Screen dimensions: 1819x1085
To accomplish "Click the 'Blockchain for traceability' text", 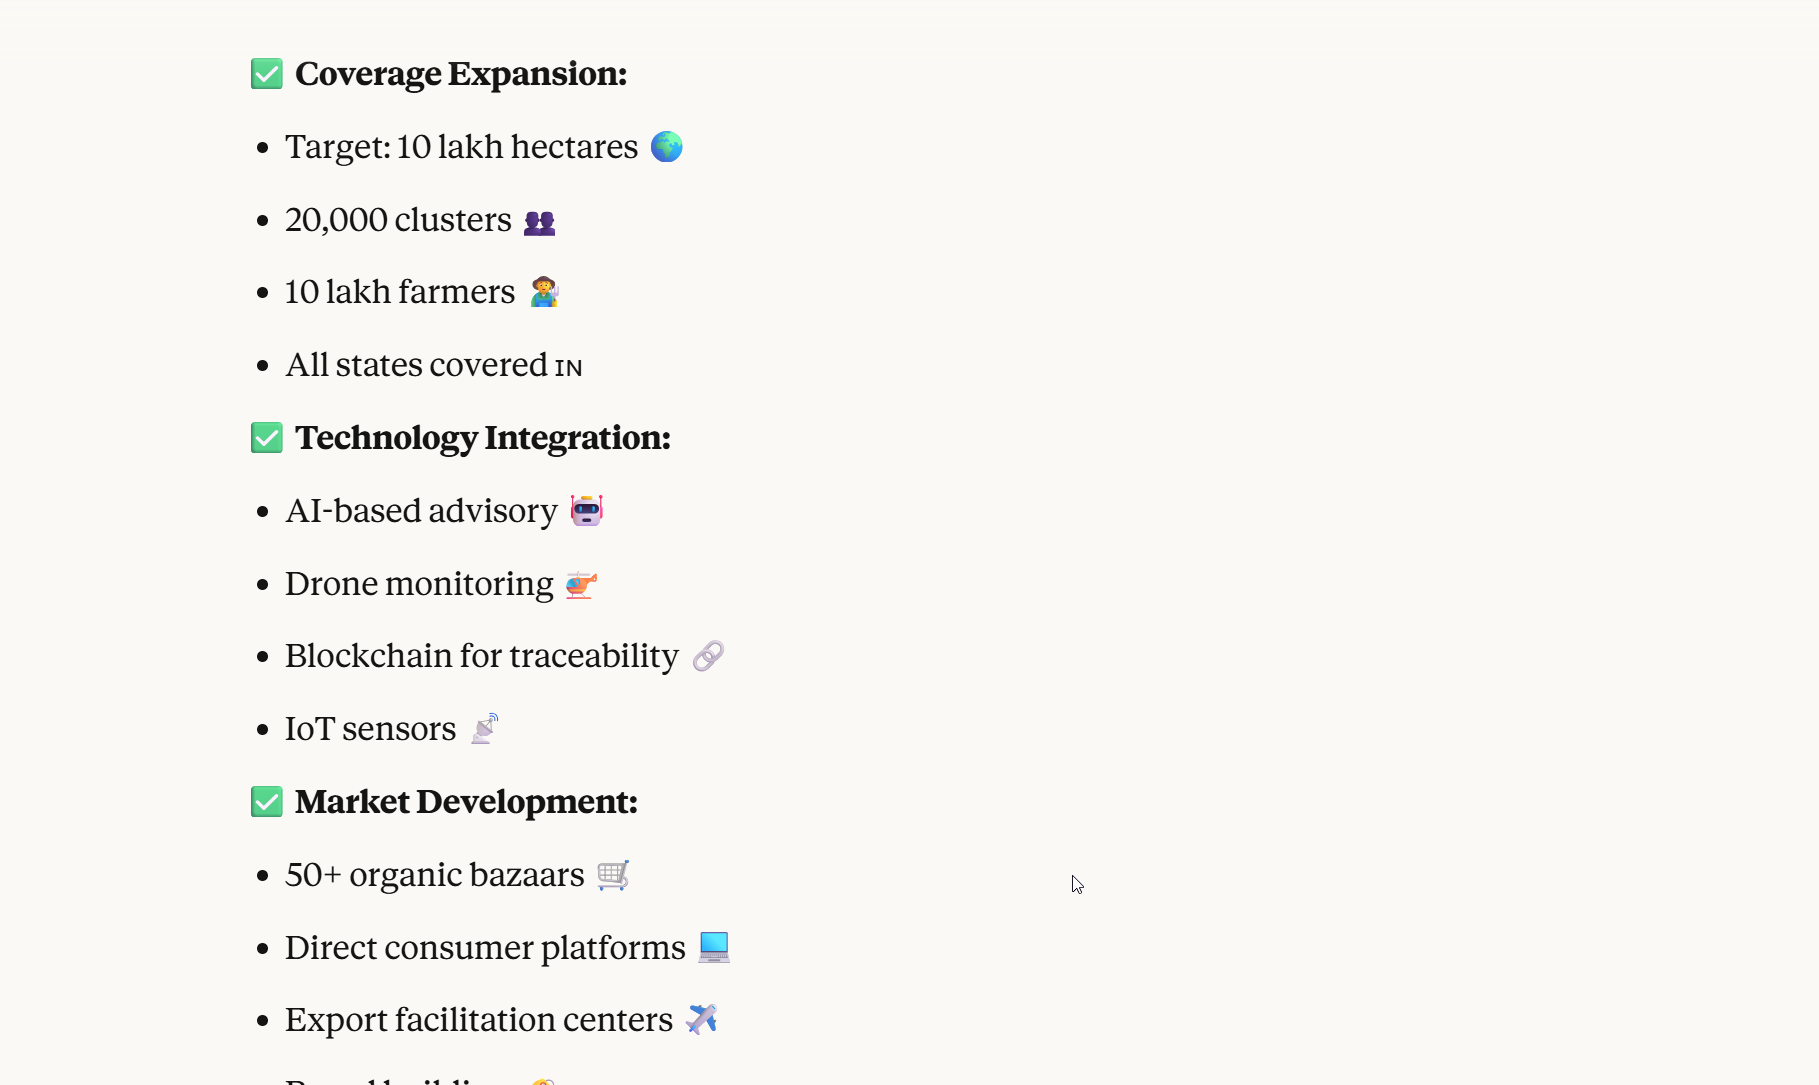I will coord(482,656).
